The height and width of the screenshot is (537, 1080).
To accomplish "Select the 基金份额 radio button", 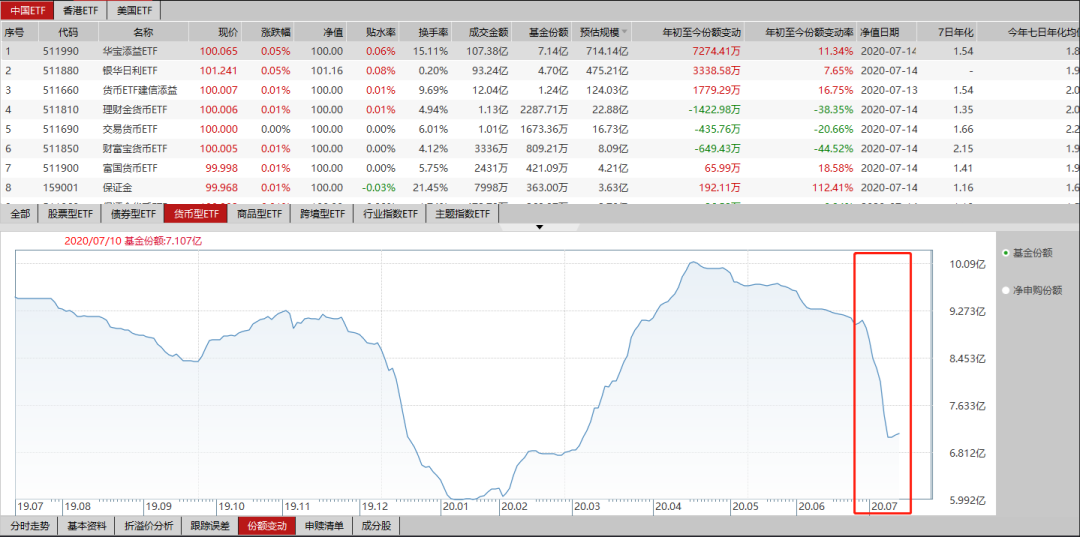I will [x=1006, y=253].
